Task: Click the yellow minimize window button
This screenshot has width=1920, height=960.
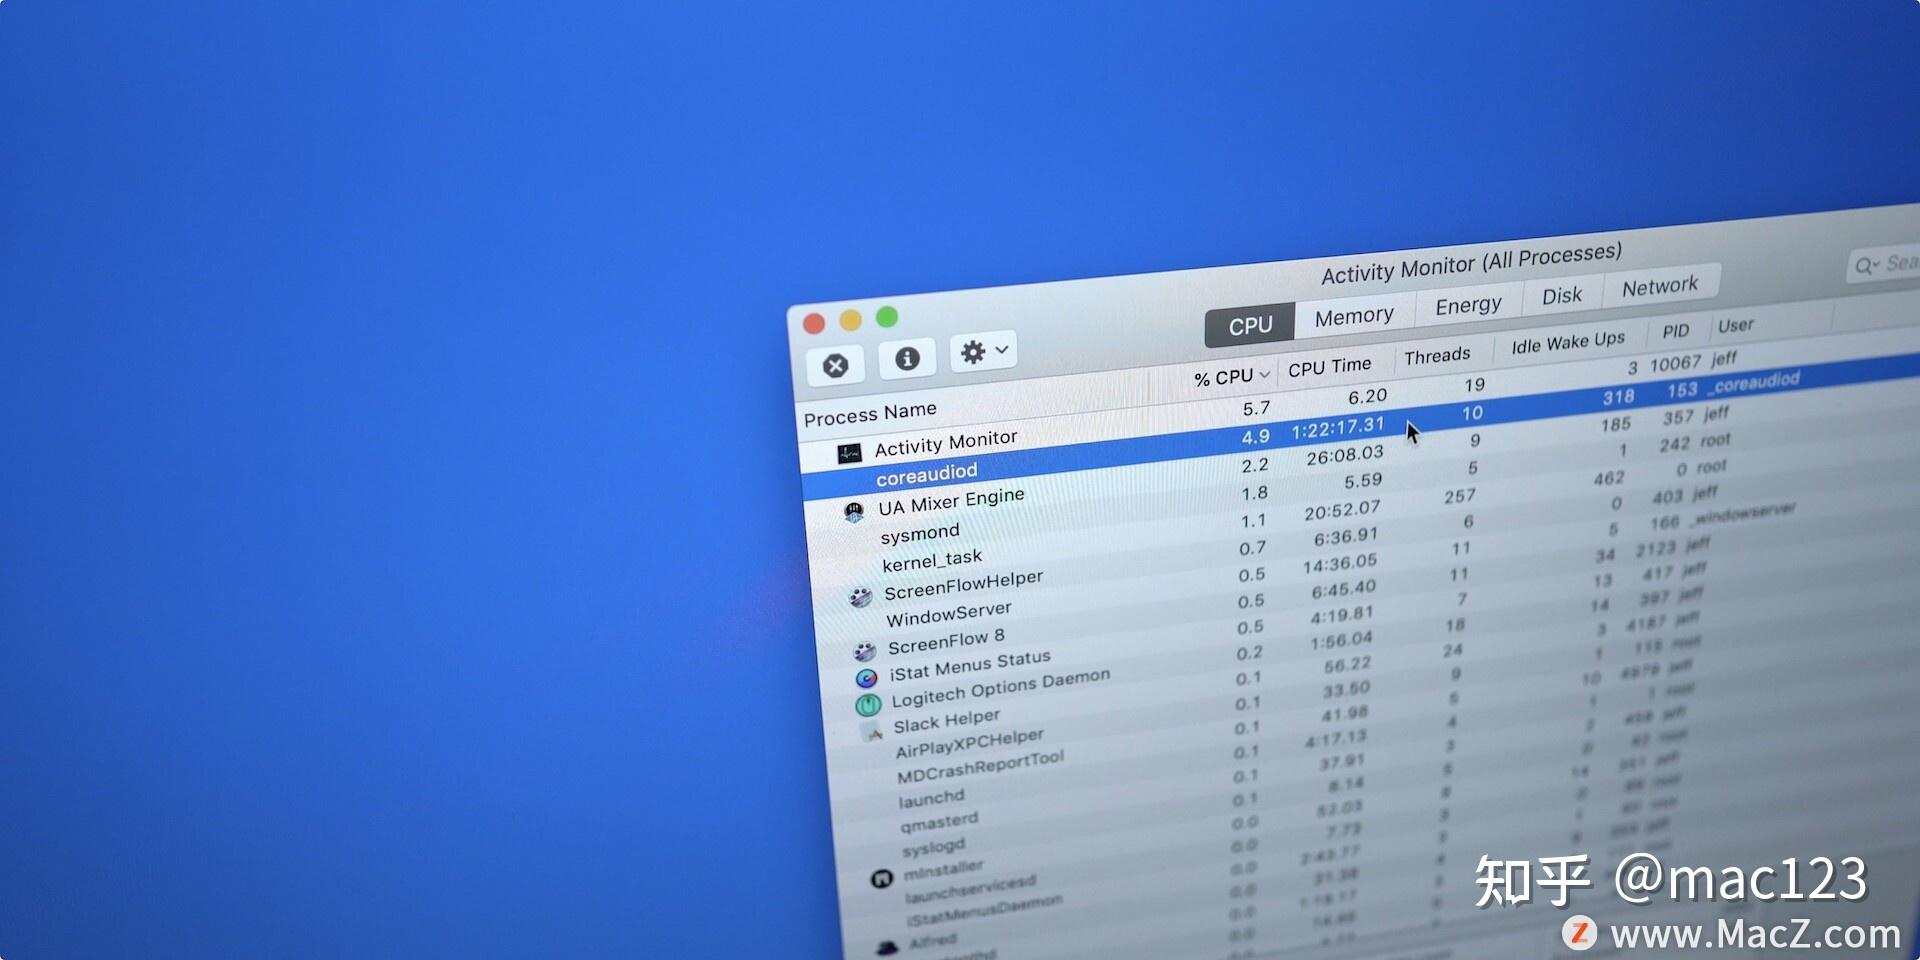Action: [x=850, y=320]
